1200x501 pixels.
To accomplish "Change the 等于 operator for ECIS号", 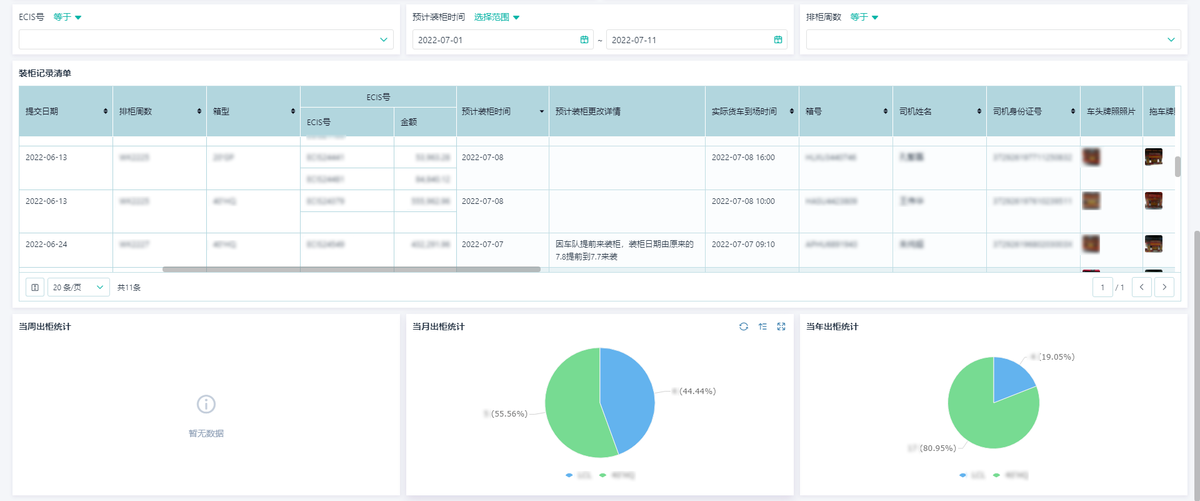I will (68, 17).
